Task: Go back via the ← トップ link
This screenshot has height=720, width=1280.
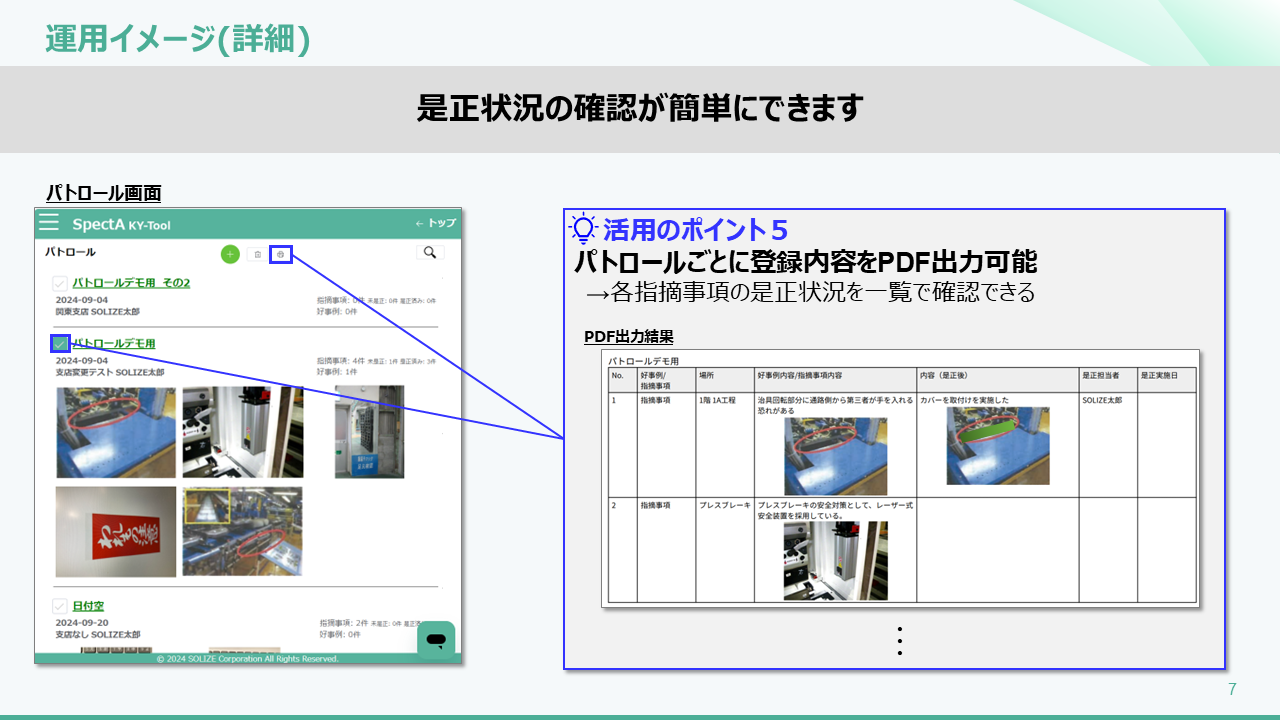Action: pos(435,223)
